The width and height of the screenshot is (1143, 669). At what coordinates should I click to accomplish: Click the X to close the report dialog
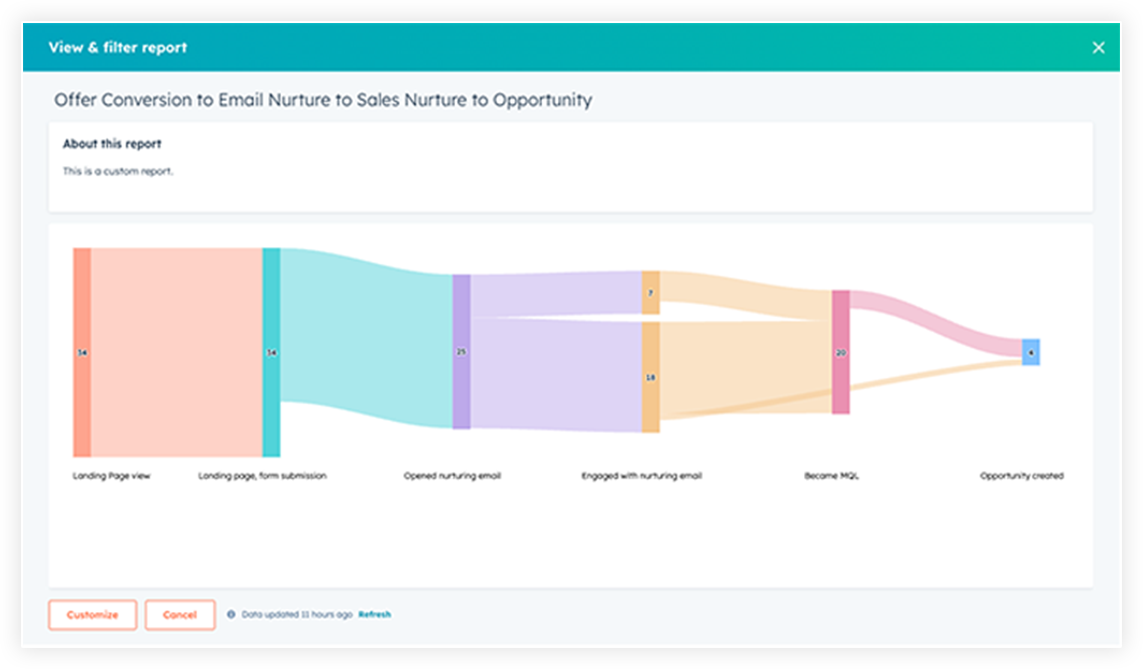coord(1098,47)
